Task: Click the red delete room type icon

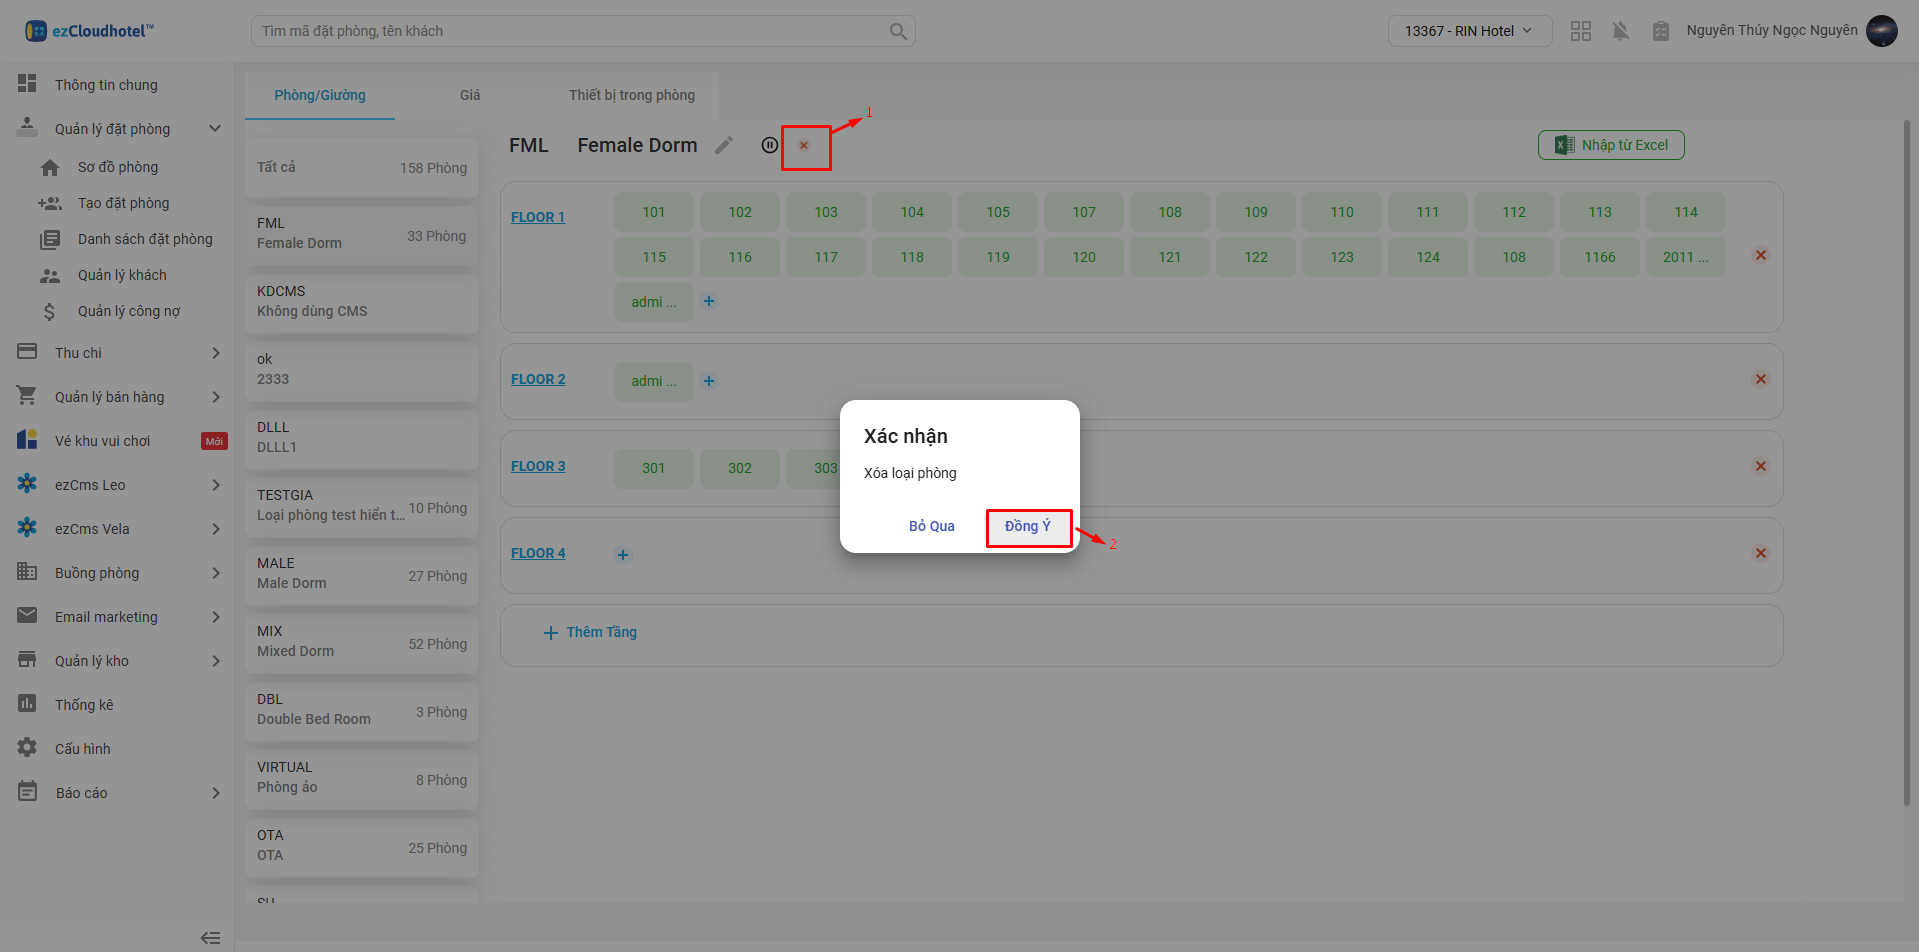Action: pyautogui.click(x=804, y=146)
